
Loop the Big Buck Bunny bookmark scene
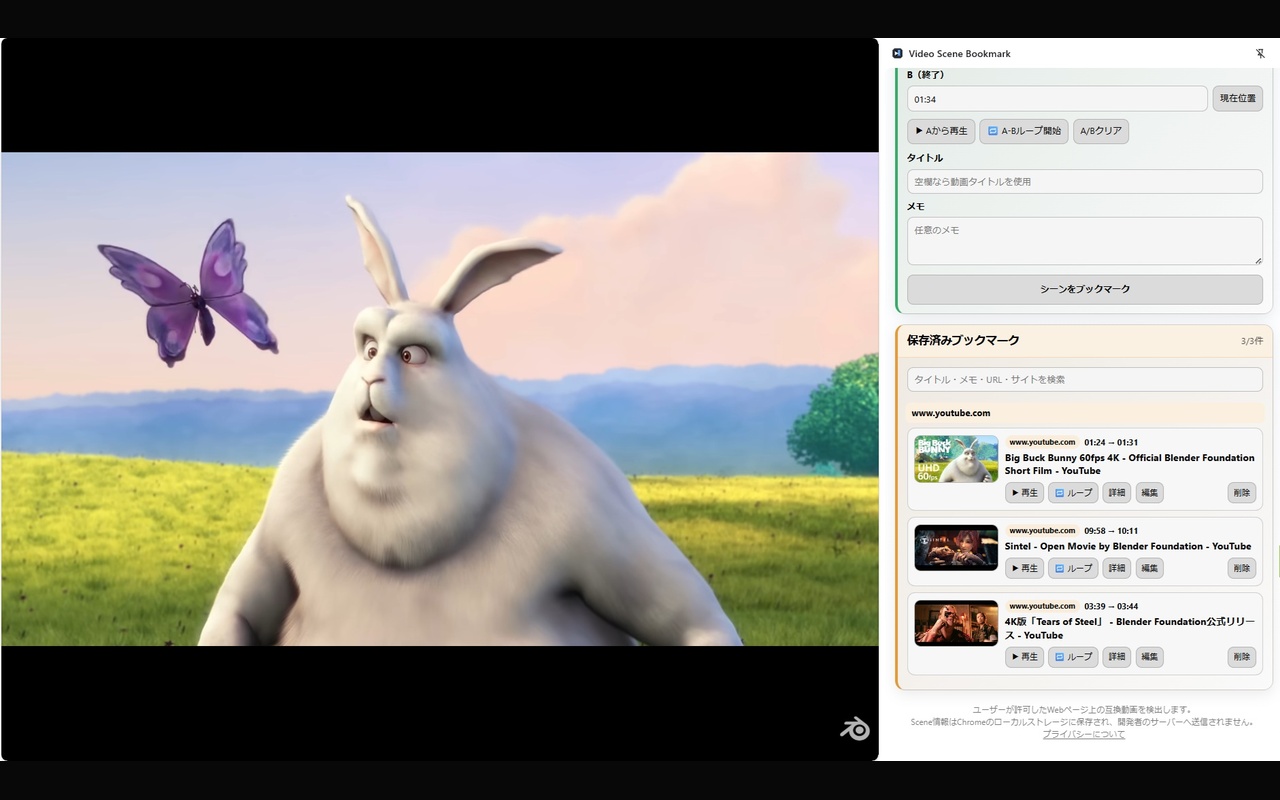(x=1073, y=493)
